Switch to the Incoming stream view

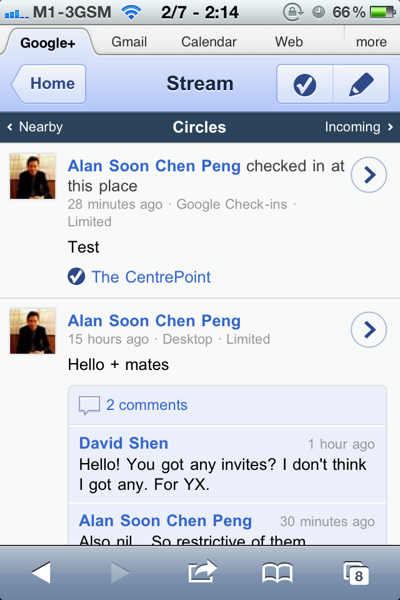(x=359, y=127)
